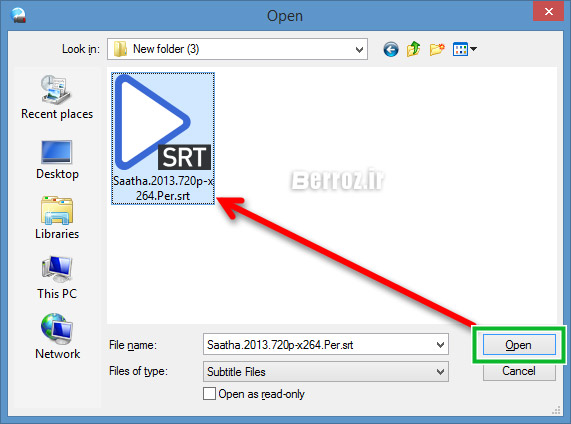Enable Open as read-only checkbox
The image size is (571, 424).
(209, 394)
